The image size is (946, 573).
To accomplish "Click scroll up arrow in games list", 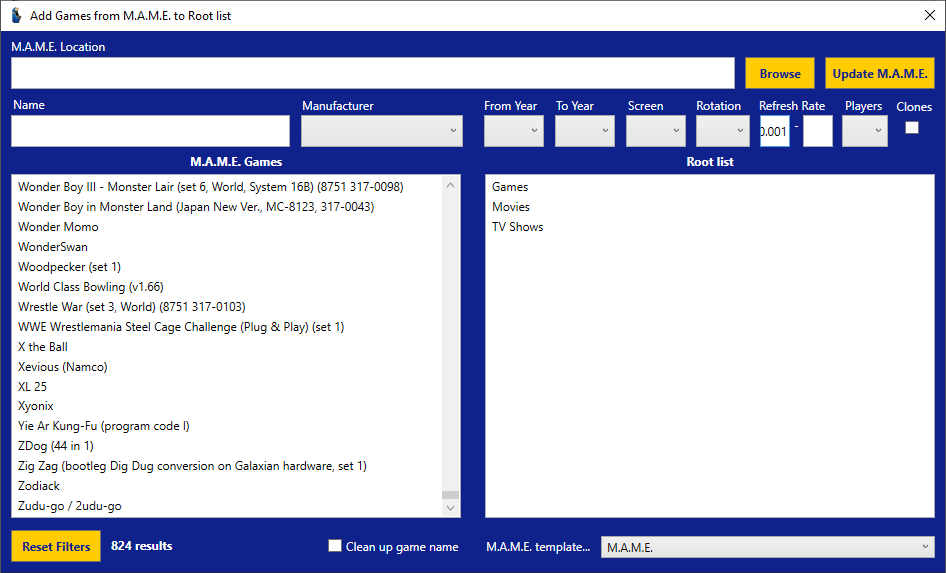I will point(450,185).
